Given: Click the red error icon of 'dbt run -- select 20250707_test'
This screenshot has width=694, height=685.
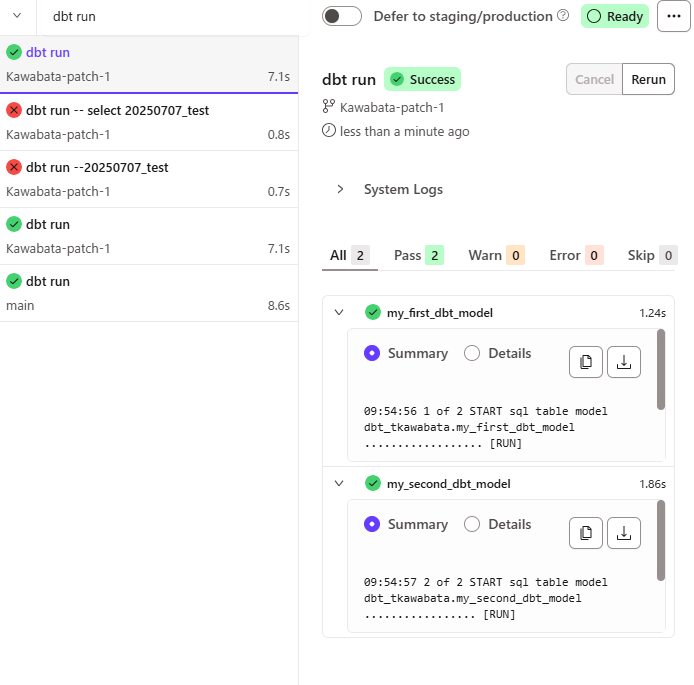Looking at the screenshot, I should tap(14, 110).
